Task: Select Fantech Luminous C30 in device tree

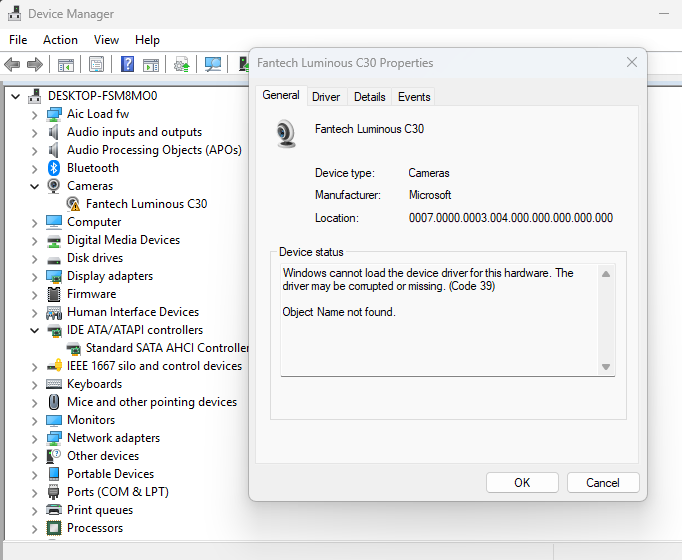Action: tap(147, 204)
